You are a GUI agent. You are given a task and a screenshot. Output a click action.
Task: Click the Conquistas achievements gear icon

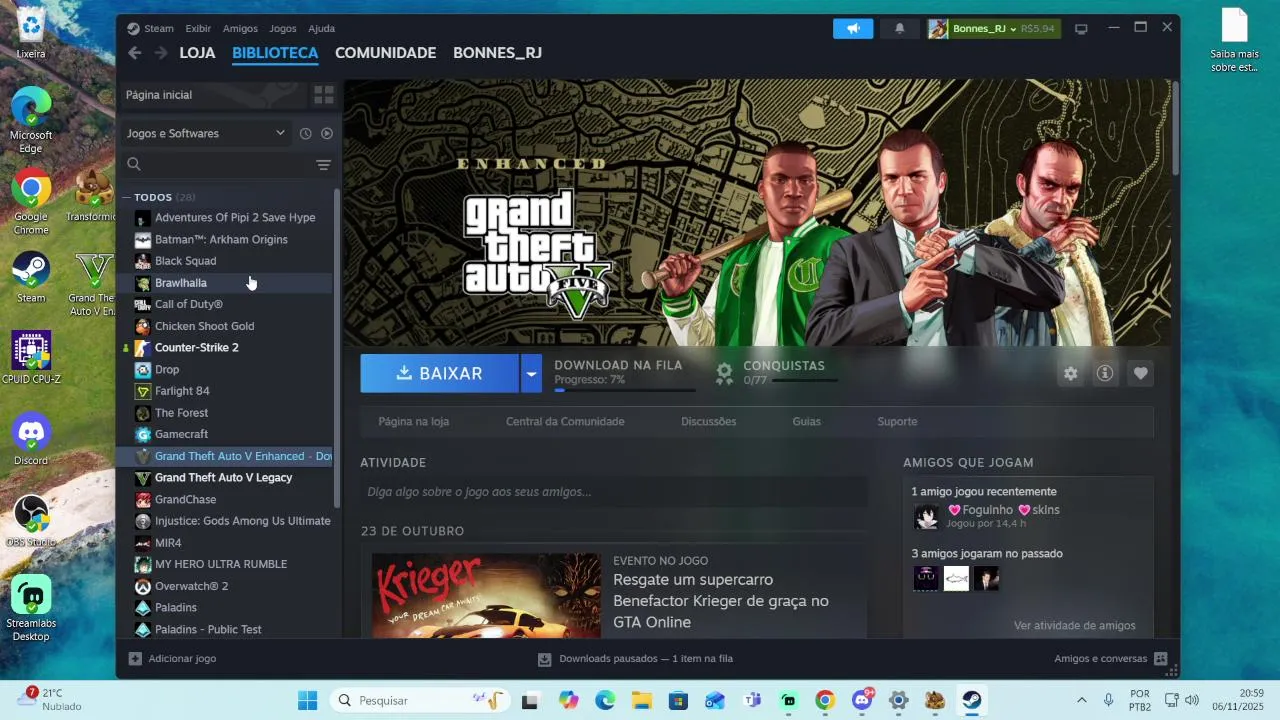[725, 373]
